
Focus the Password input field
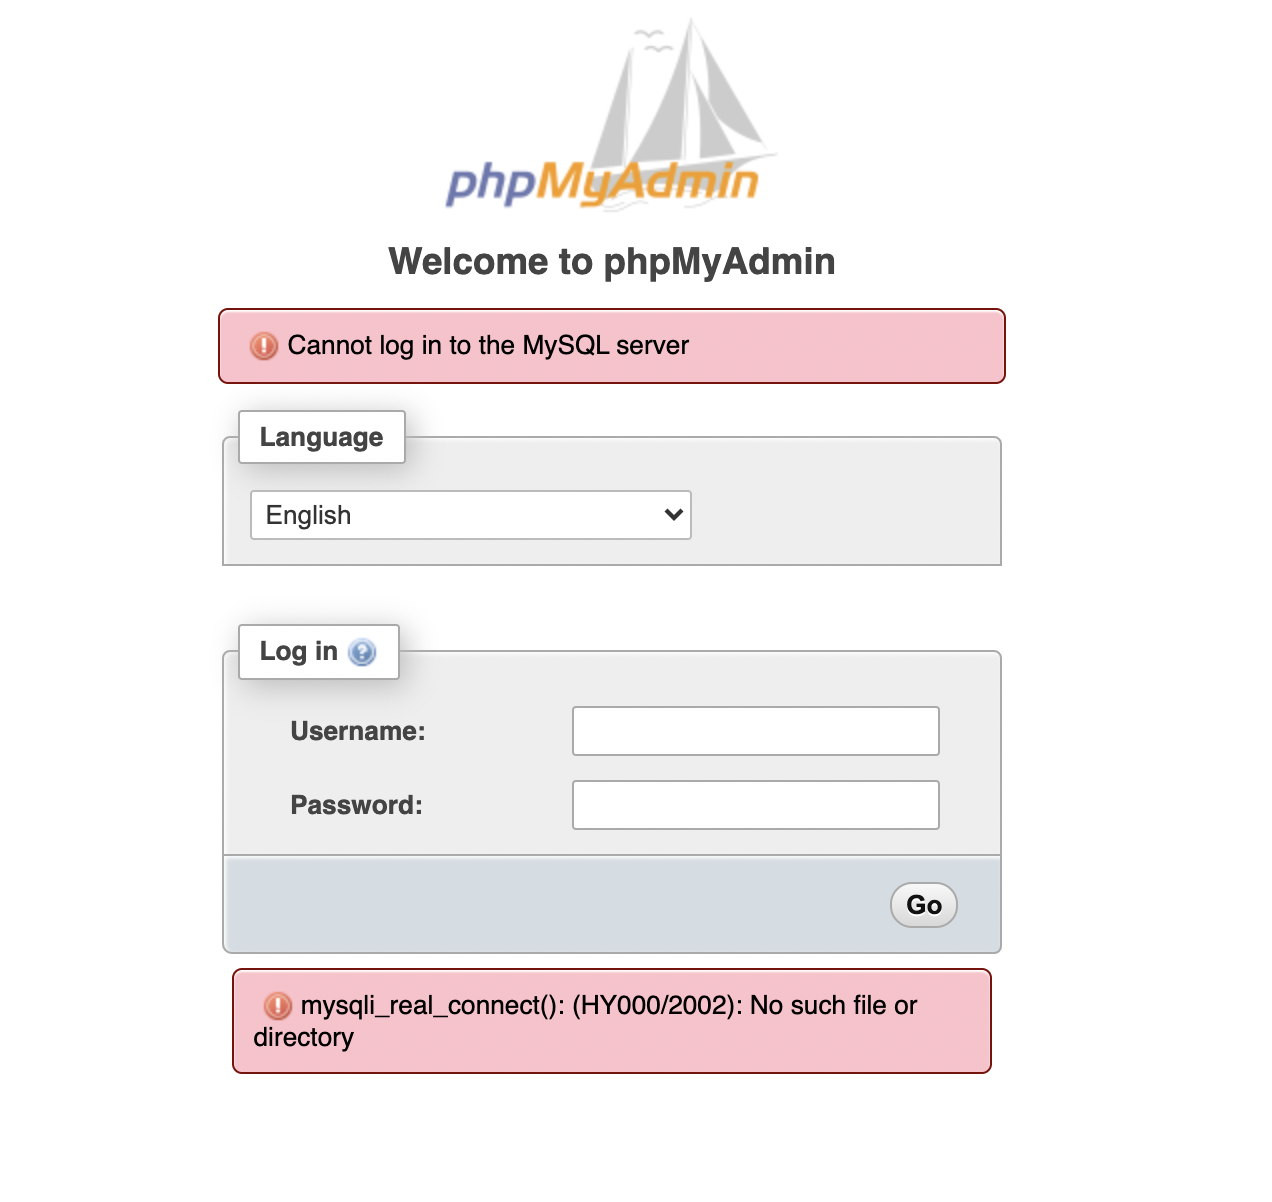tap(755, 805)
